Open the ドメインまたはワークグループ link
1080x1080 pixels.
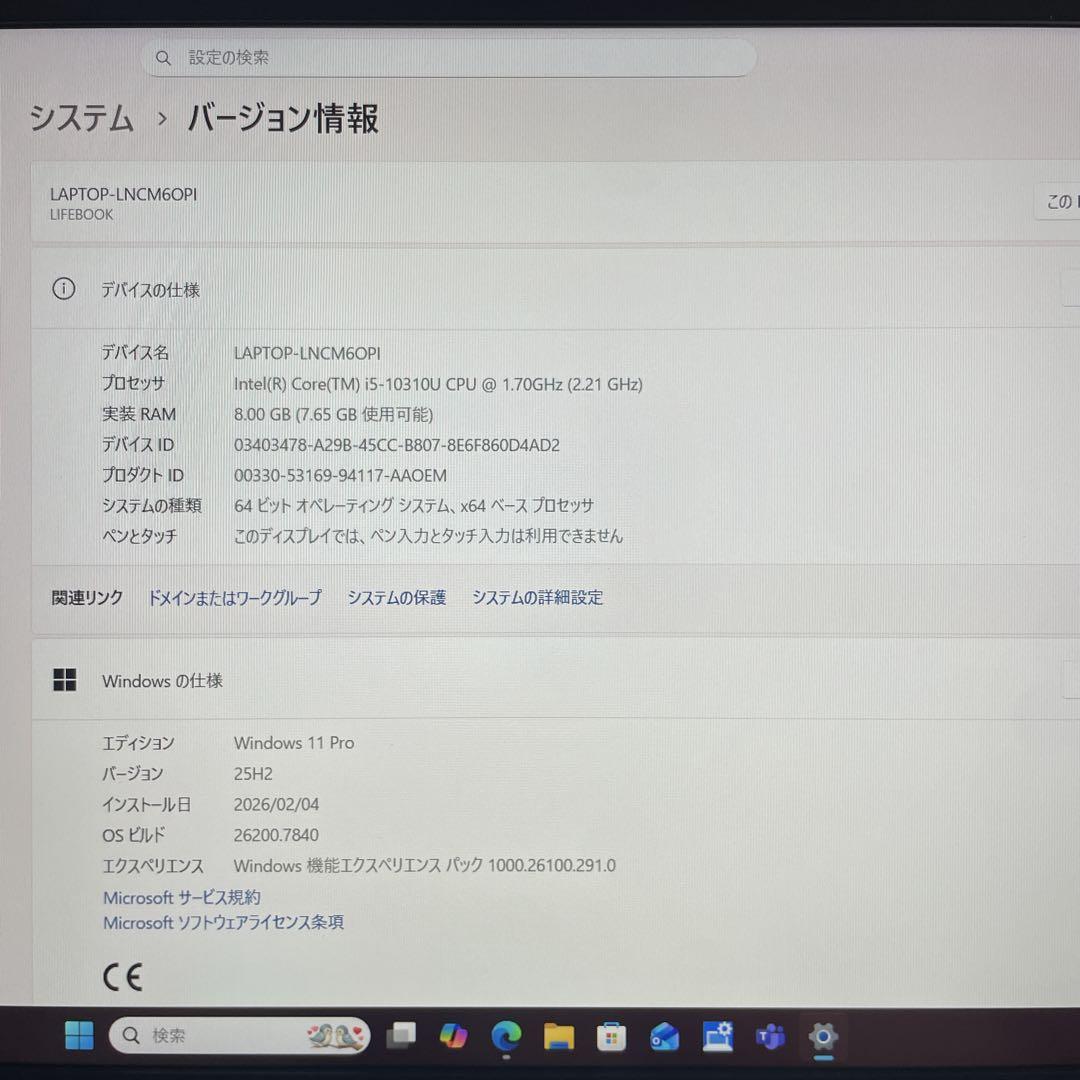pos(234,597)
